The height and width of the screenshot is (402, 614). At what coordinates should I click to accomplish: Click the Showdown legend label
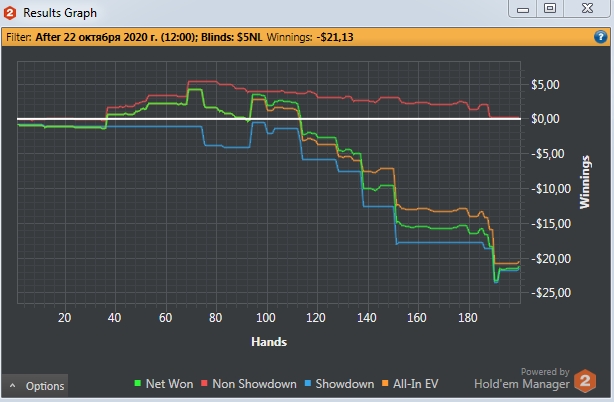click(x=345, y=384)
